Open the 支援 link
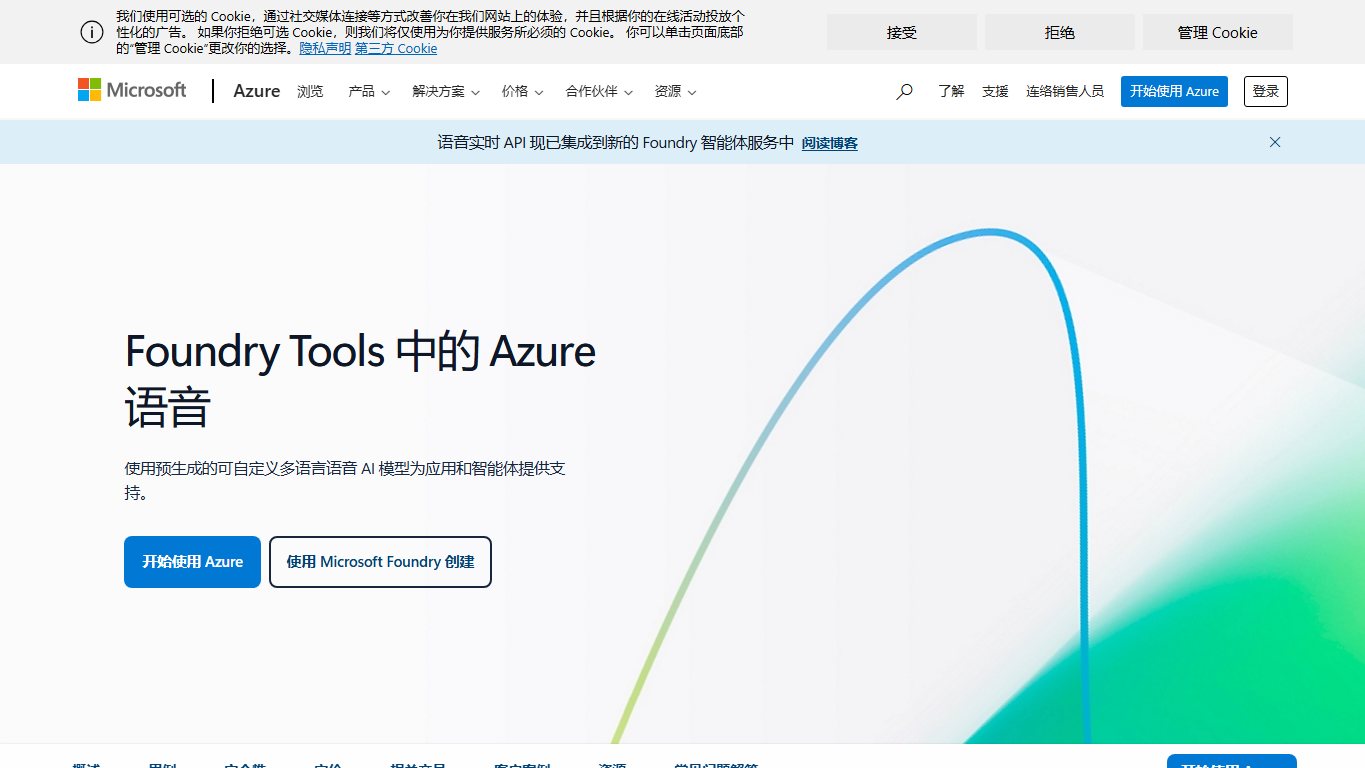The width and height of the screenshot is (1365, 768). [995, 91]
